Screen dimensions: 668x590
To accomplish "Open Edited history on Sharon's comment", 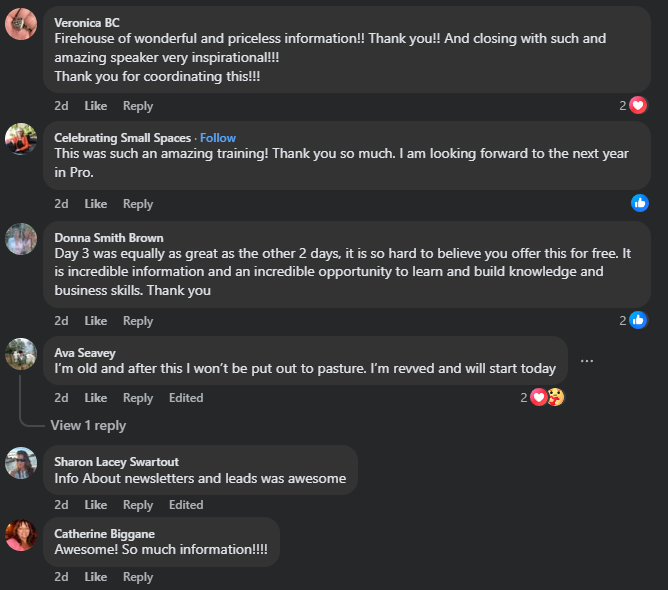I will coord(186,505).
